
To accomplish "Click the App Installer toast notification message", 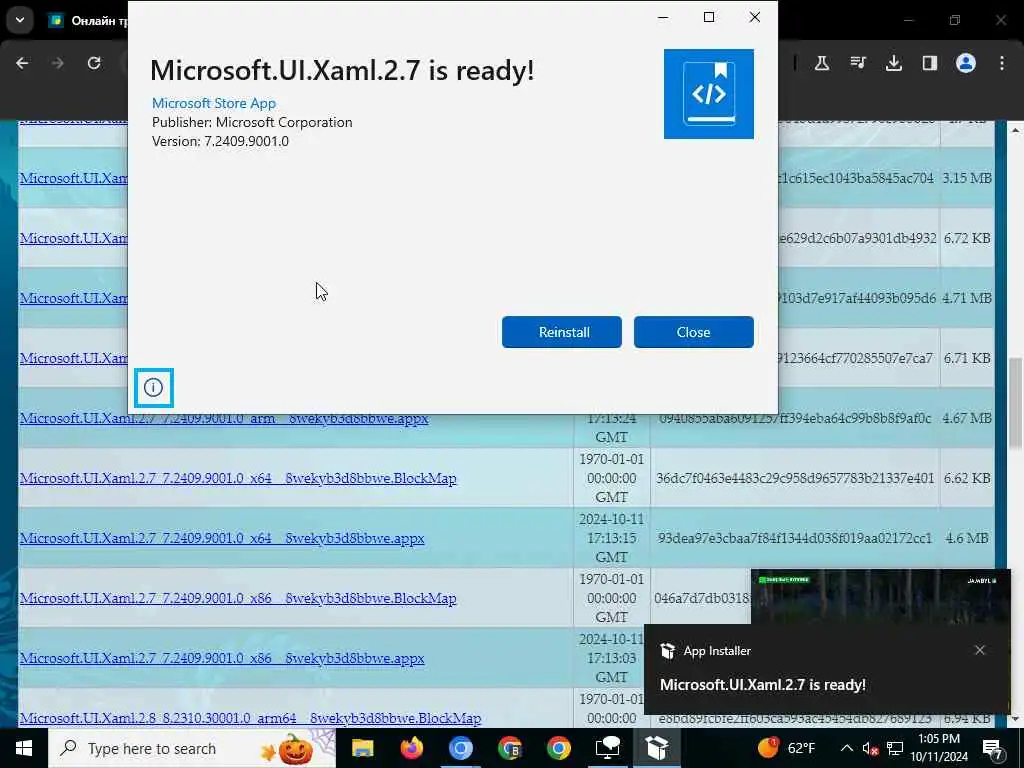I will click(x=762, y=684).
